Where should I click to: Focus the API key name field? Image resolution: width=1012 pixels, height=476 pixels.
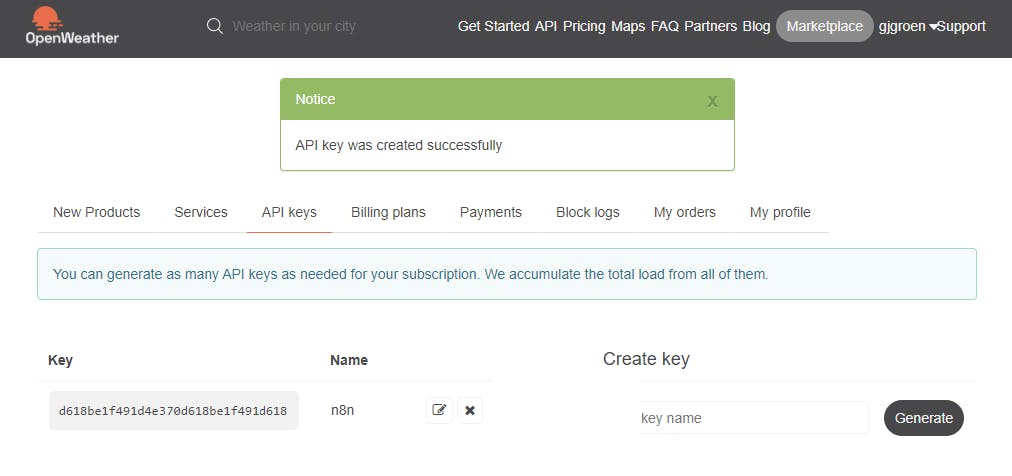tap(754, 418)
